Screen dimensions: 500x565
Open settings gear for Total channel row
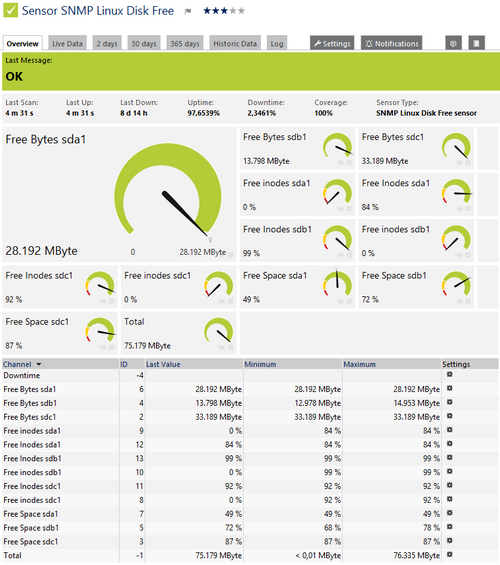coord(450,555)
